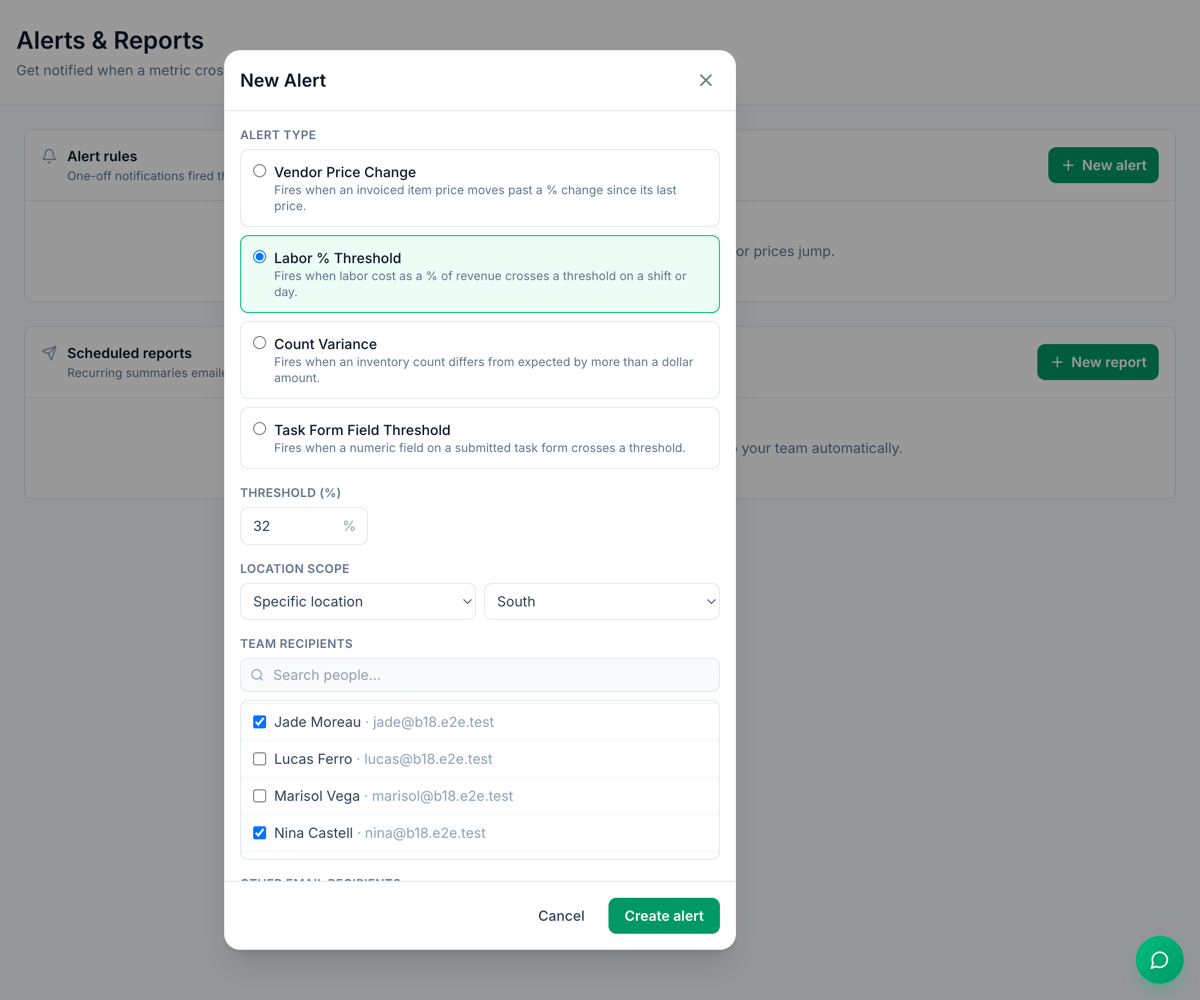This screenshot has height=1000, width=1200.
Task: Click the TEAM RECIPIENTS section label
Action: point(296,644)
